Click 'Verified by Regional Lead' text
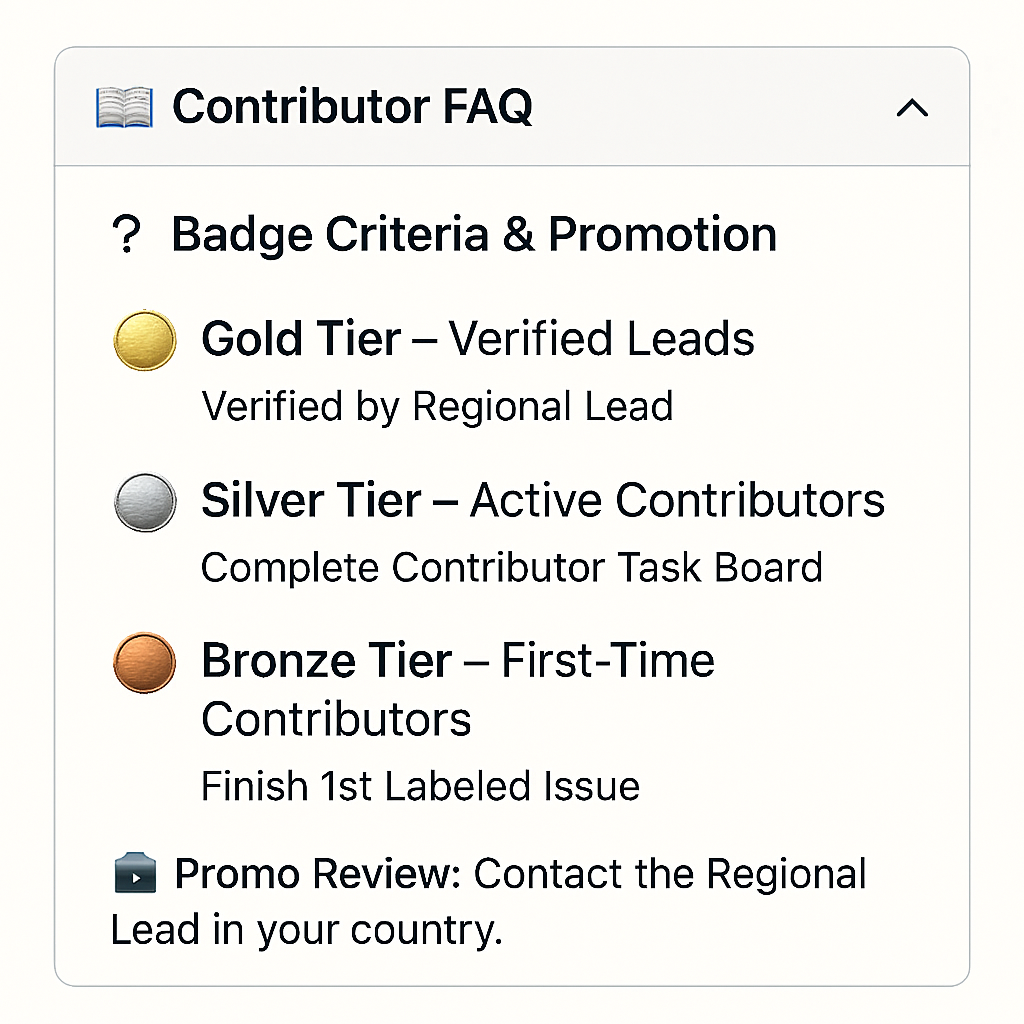The height and width of the screenshot is (1024, 1024). pyautogui.click(x=436, y=407)
